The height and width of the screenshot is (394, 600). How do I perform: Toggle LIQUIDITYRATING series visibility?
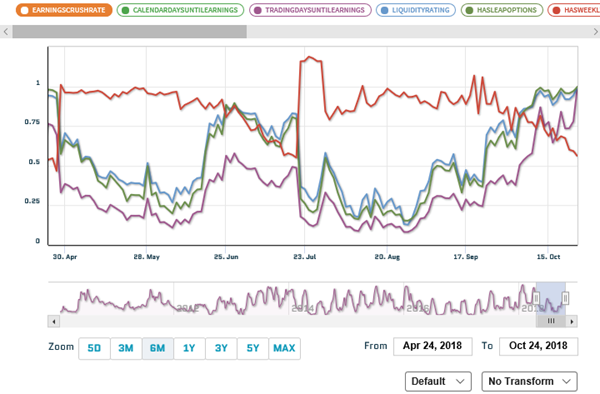click(416, 10)
